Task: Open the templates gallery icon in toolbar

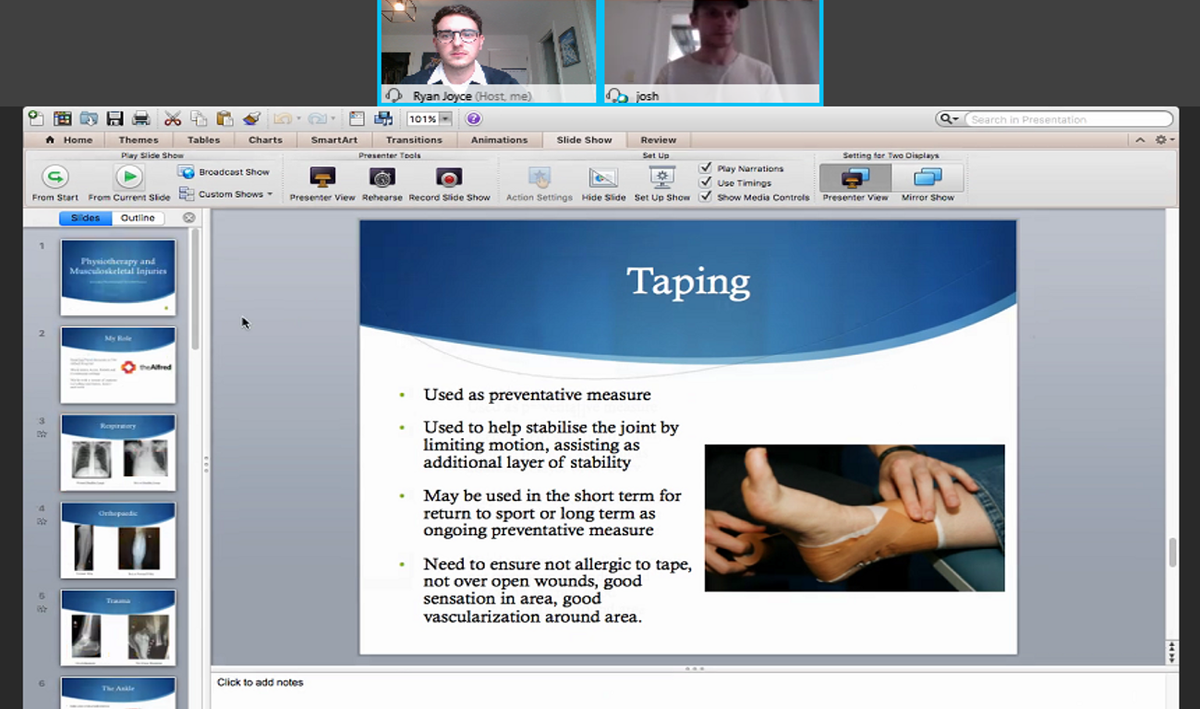Action: [x=62, y=118]
